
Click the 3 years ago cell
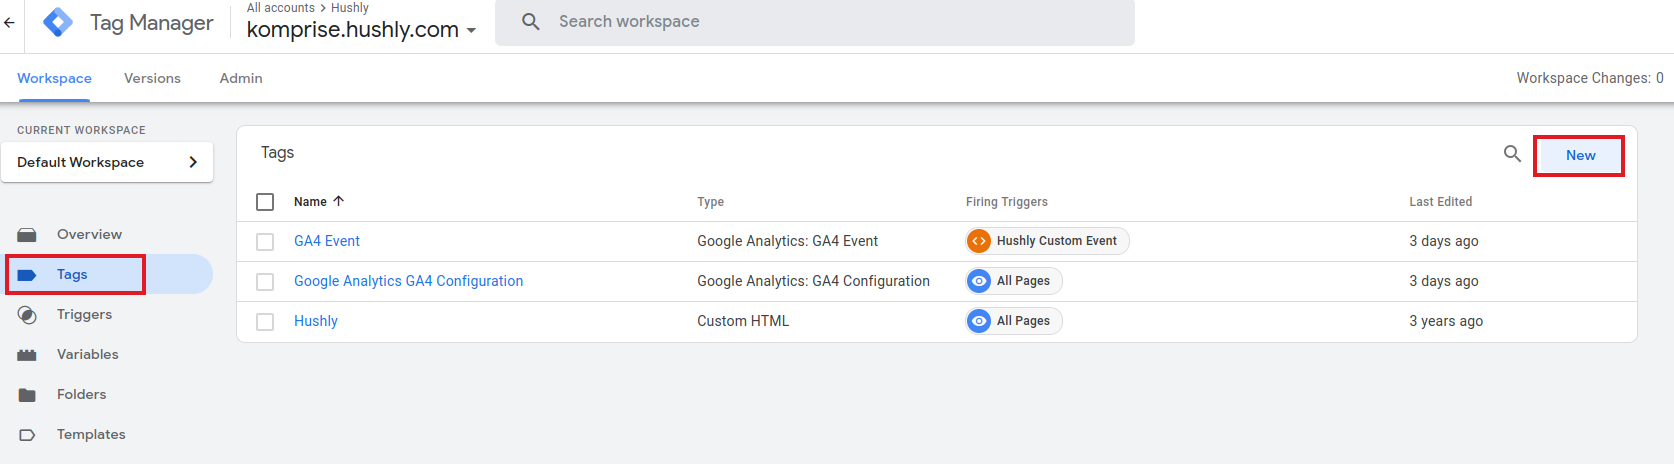click(x=1446, y=321)
